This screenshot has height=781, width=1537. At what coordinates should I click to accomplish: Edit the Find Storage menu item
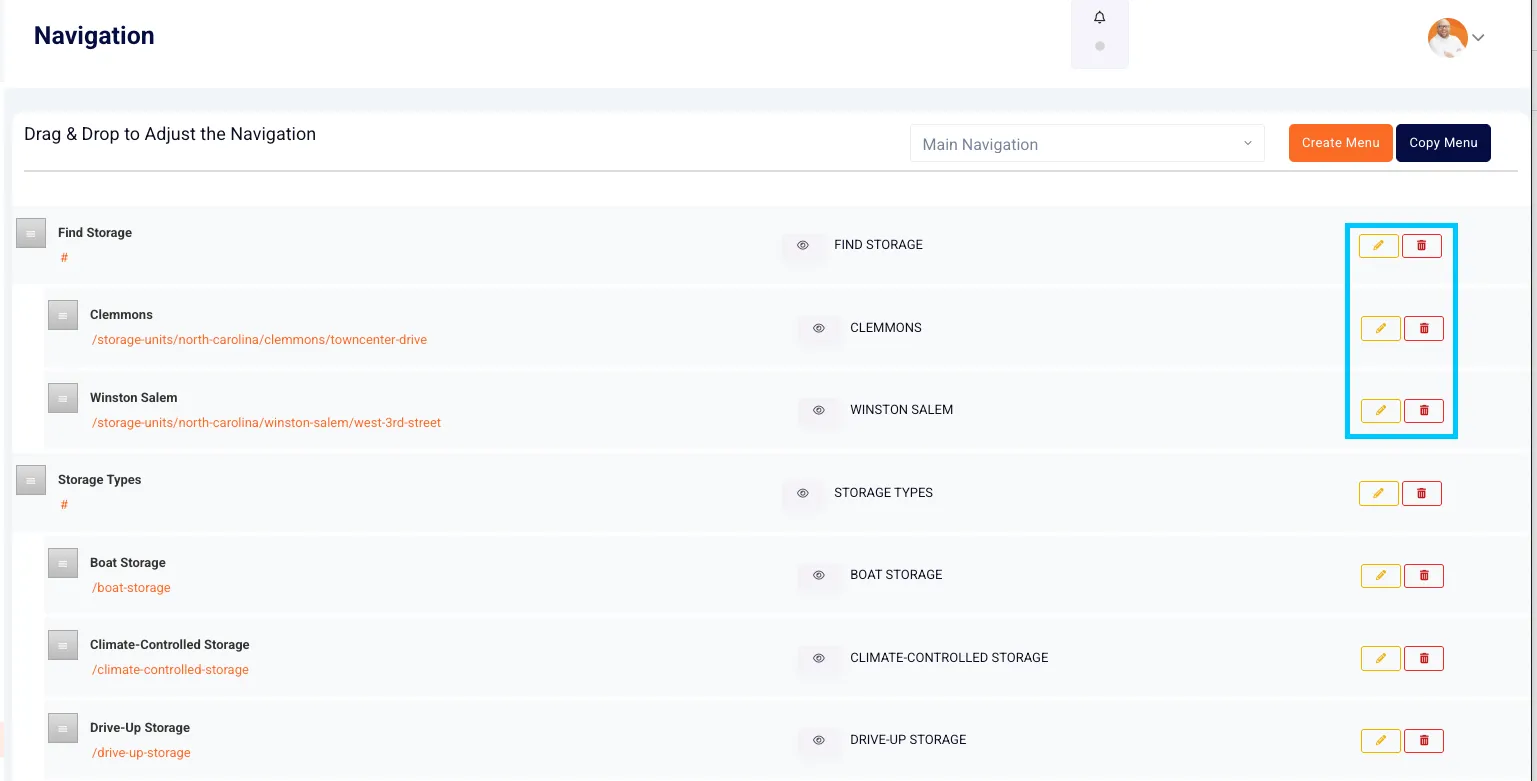point(1378,245)
